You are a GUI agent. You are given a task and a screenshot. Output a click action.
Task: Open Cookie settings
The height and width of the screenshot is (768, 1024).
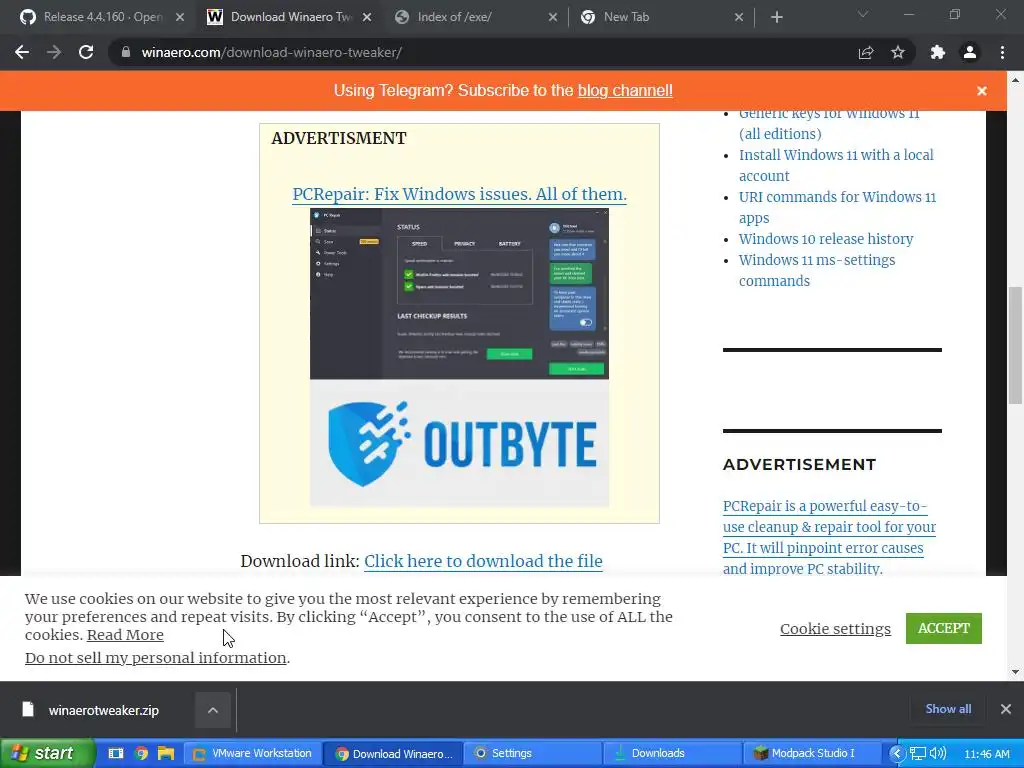tap(835, 629)
